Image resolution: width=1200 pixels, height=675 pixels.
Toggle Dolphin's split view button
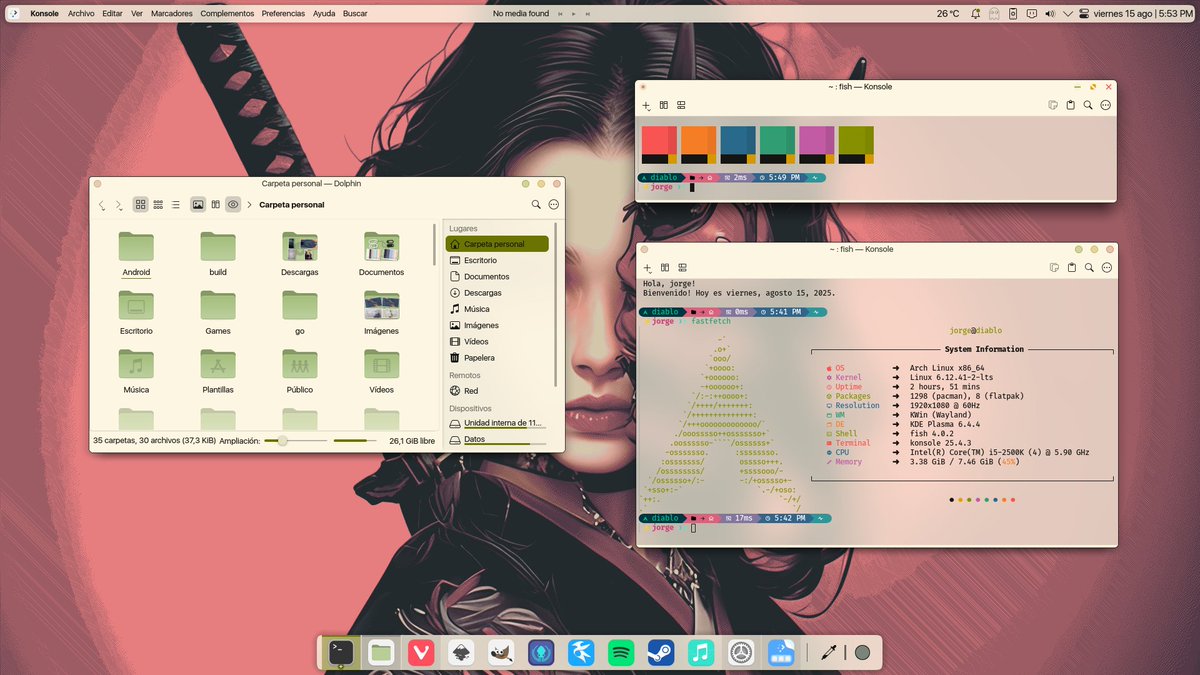pos(215,205)
